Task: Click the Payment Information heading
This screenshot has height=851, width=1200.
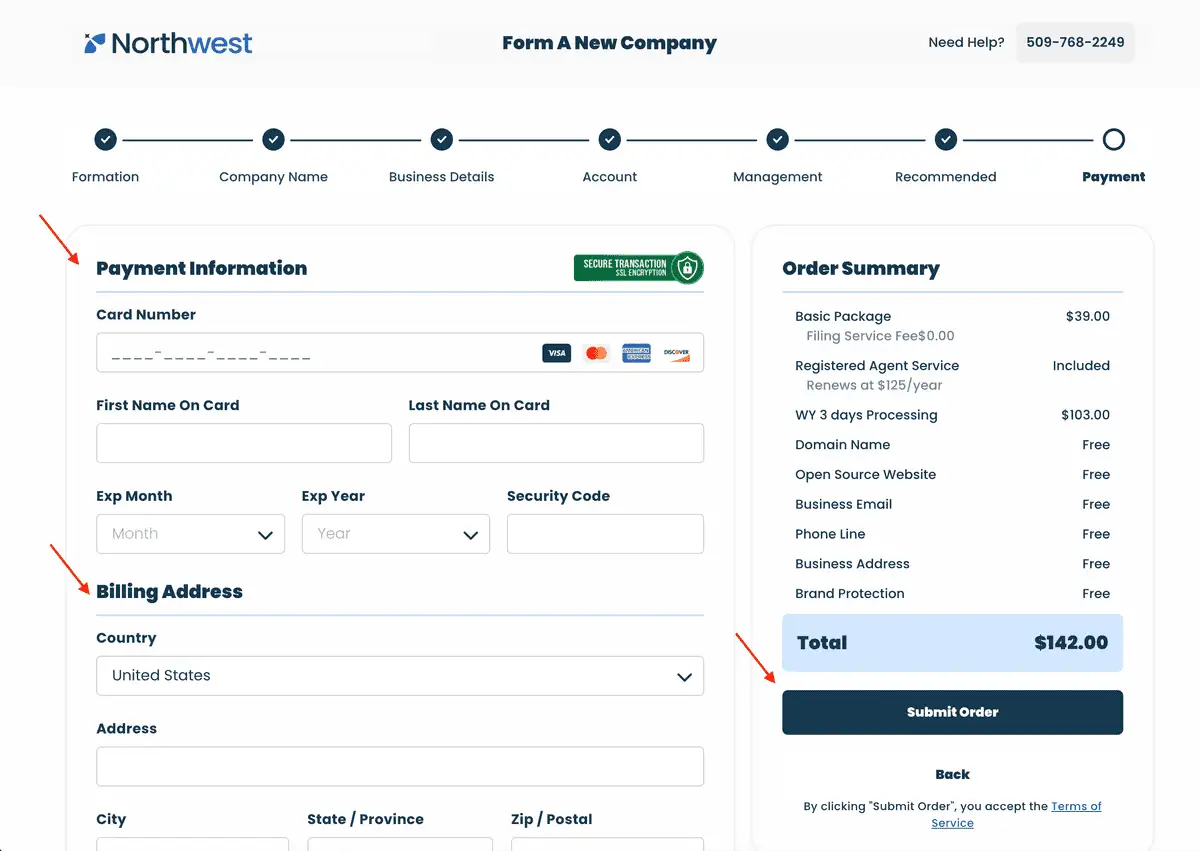Action: (x=201, y=268)
